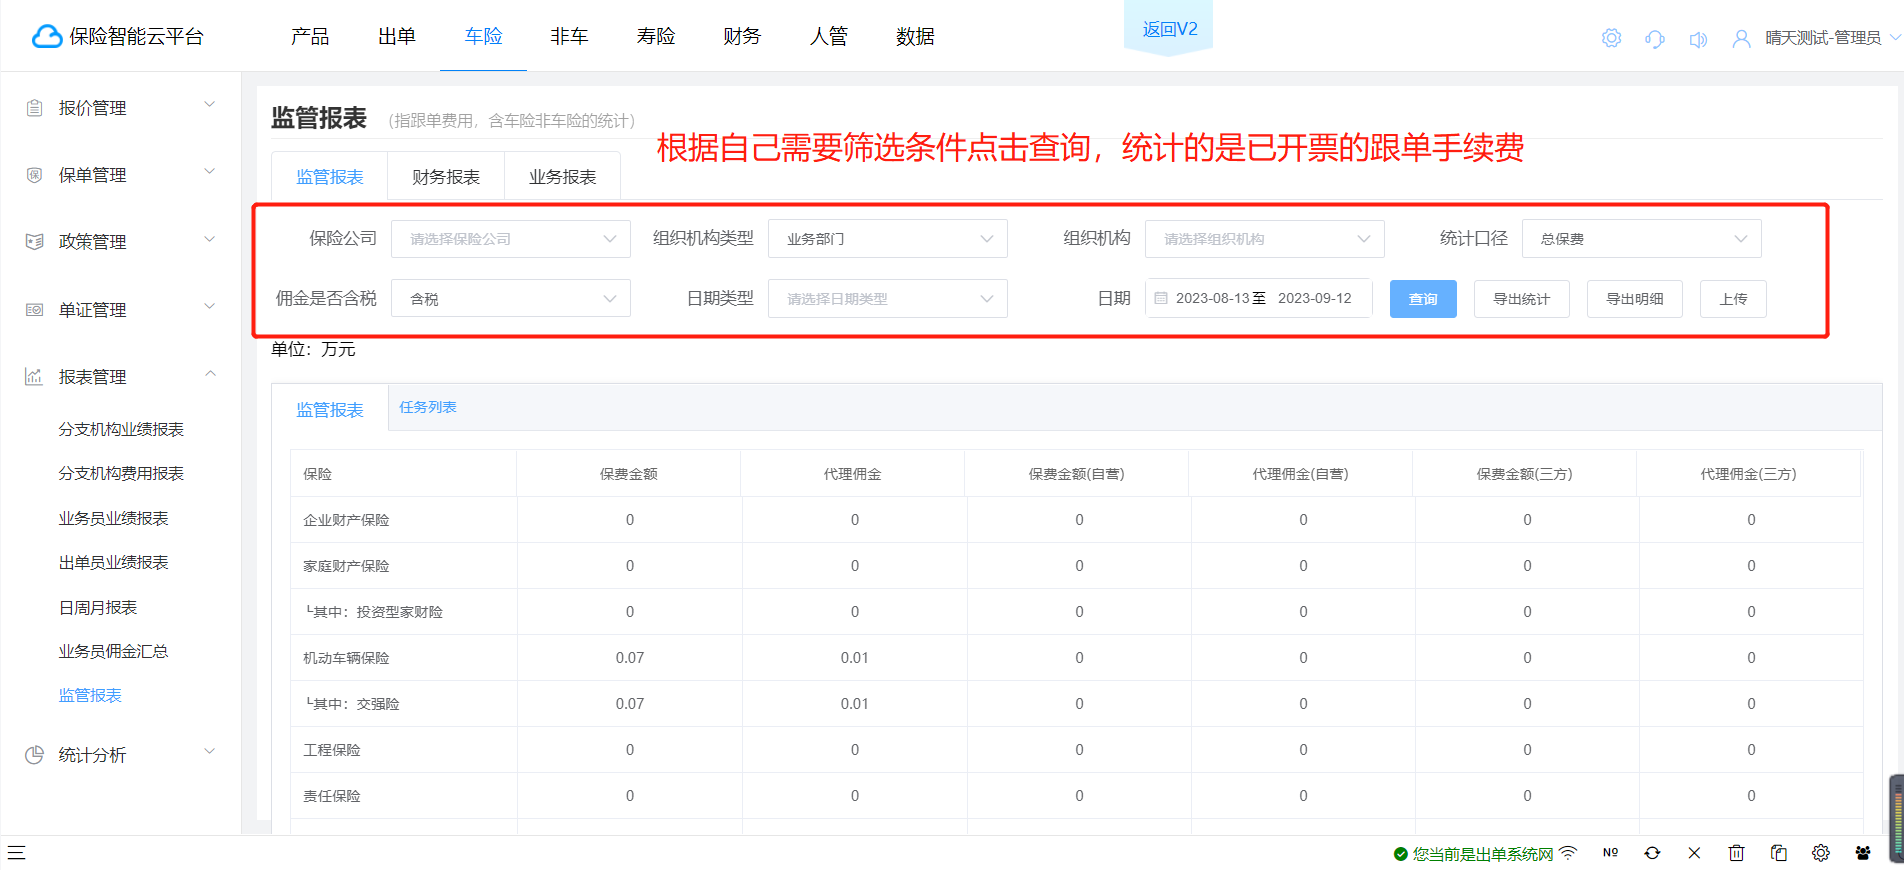Click the cloud logo of 保险智能云平台

[47, 37]
